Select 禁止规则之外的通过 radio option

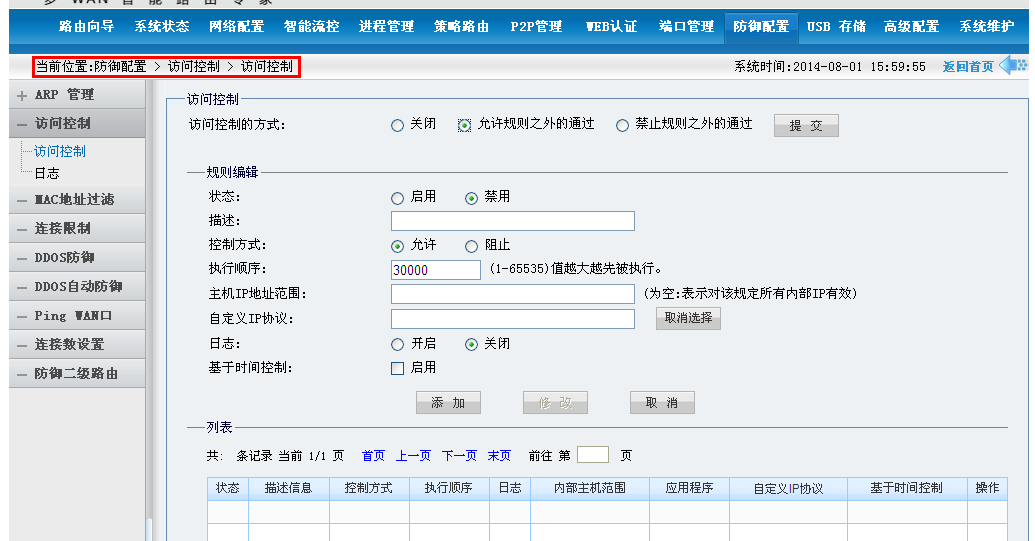(x=623, y=125)
